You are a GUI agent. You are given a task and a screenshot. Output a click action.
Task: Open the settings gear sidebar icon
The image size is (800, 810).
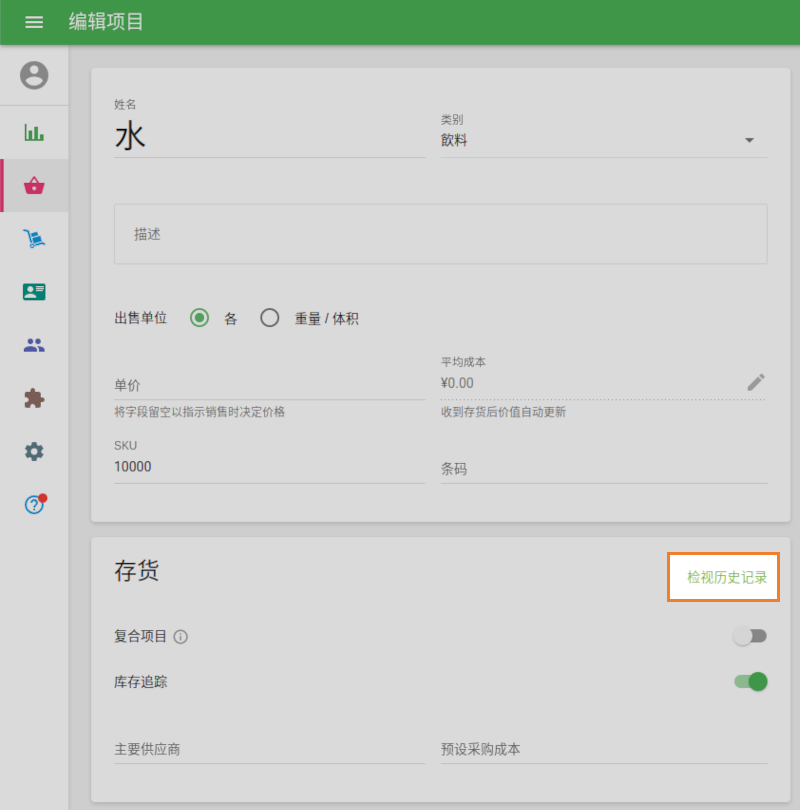34,451
